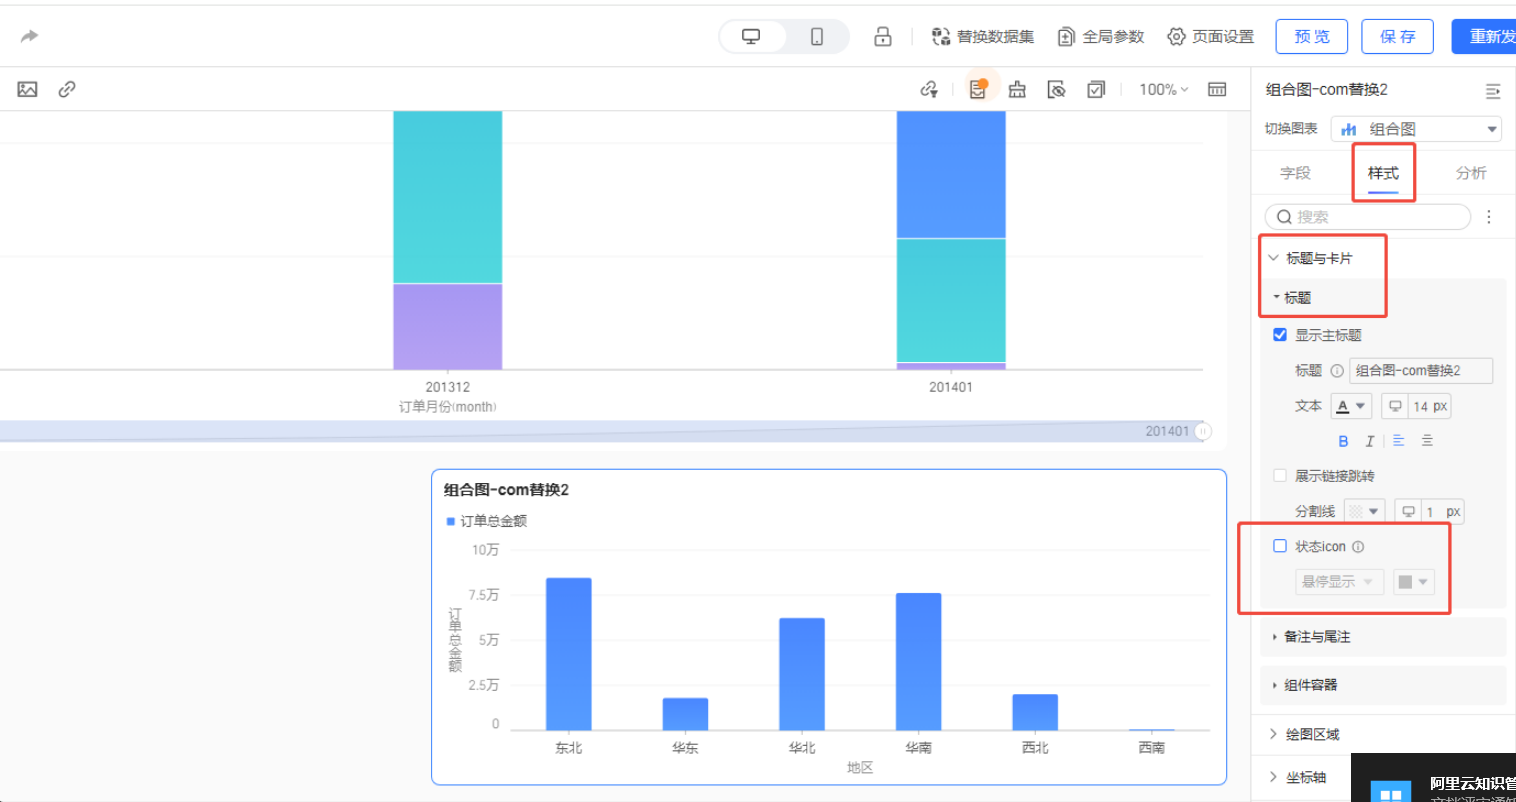Open the 100% zoom level dropdown
1516x802 pixels.
[1163, 90]
